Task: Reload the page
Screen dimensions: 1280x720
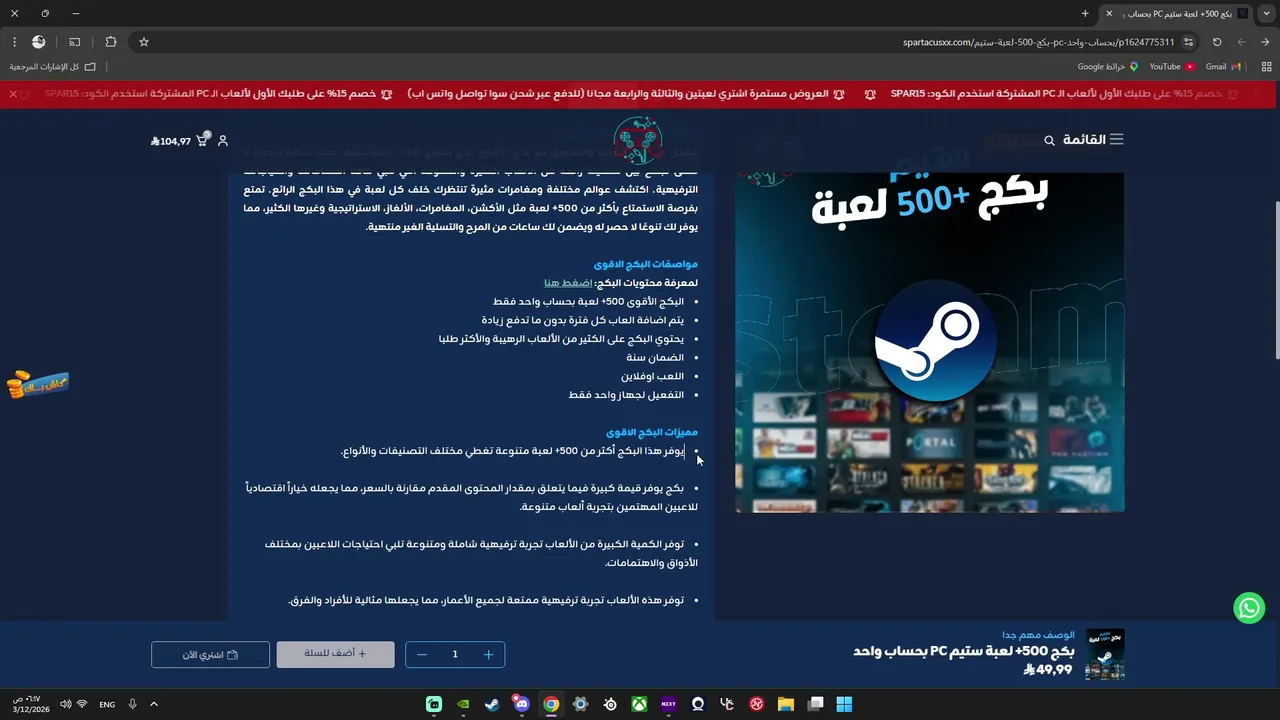Action: (x=1217, y=42)
